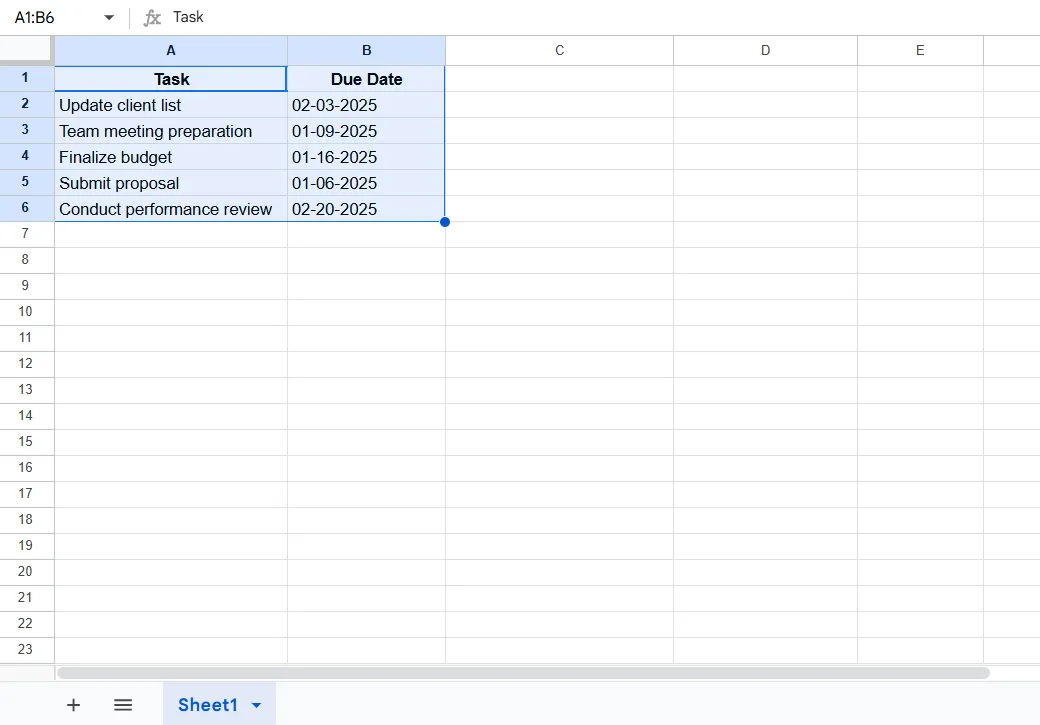Select row 7 header
Image resolution: width=1040 pixels, height=725 pixels.
pyautogui.click(x=26, y=234)
